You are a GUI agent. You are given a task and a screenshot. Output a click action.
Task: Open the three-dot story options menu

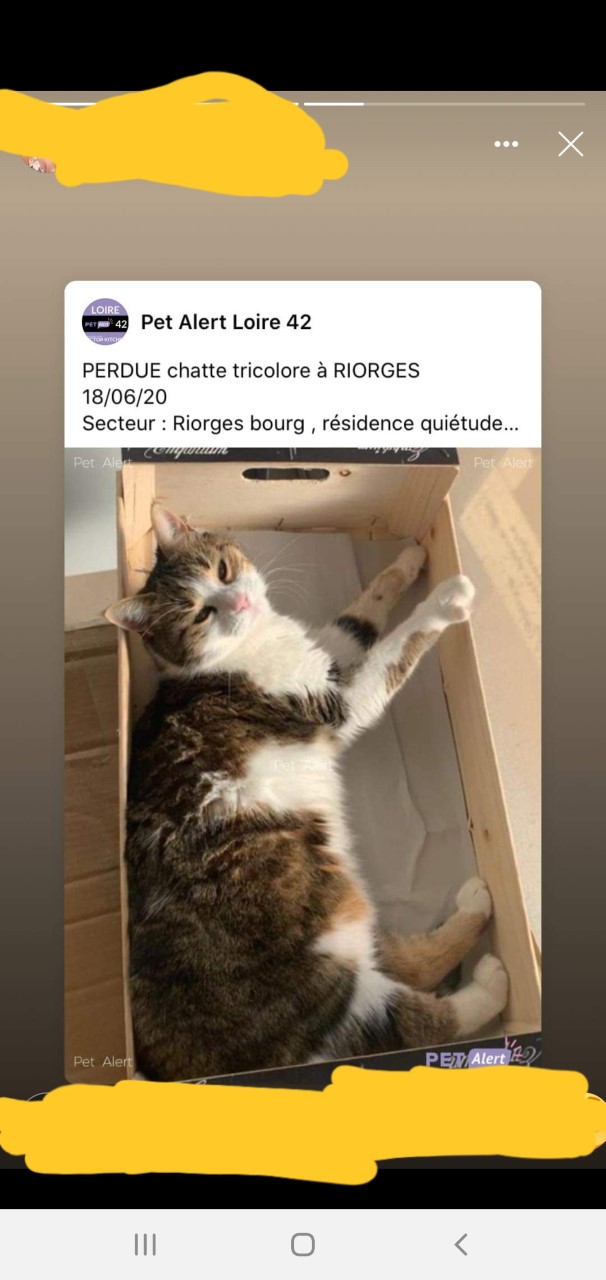(x=506, y=144)
